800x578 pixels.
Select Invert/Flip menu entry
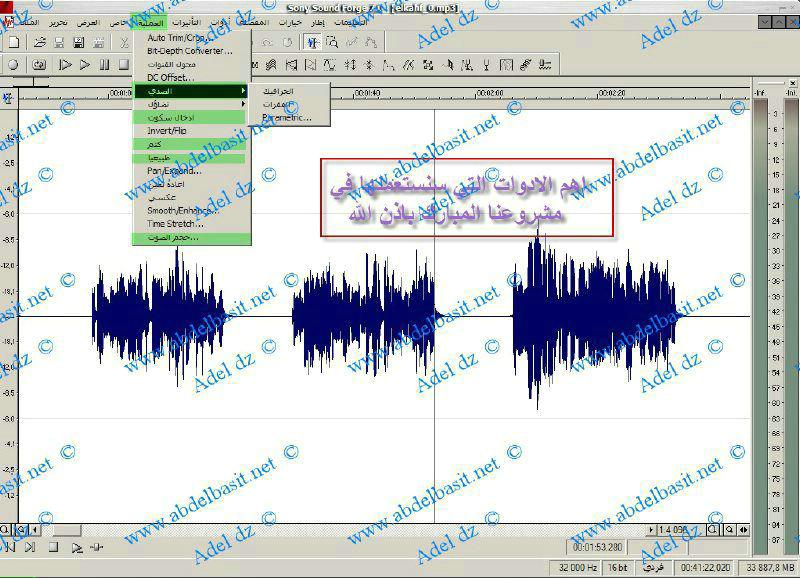tap(167, 131)
